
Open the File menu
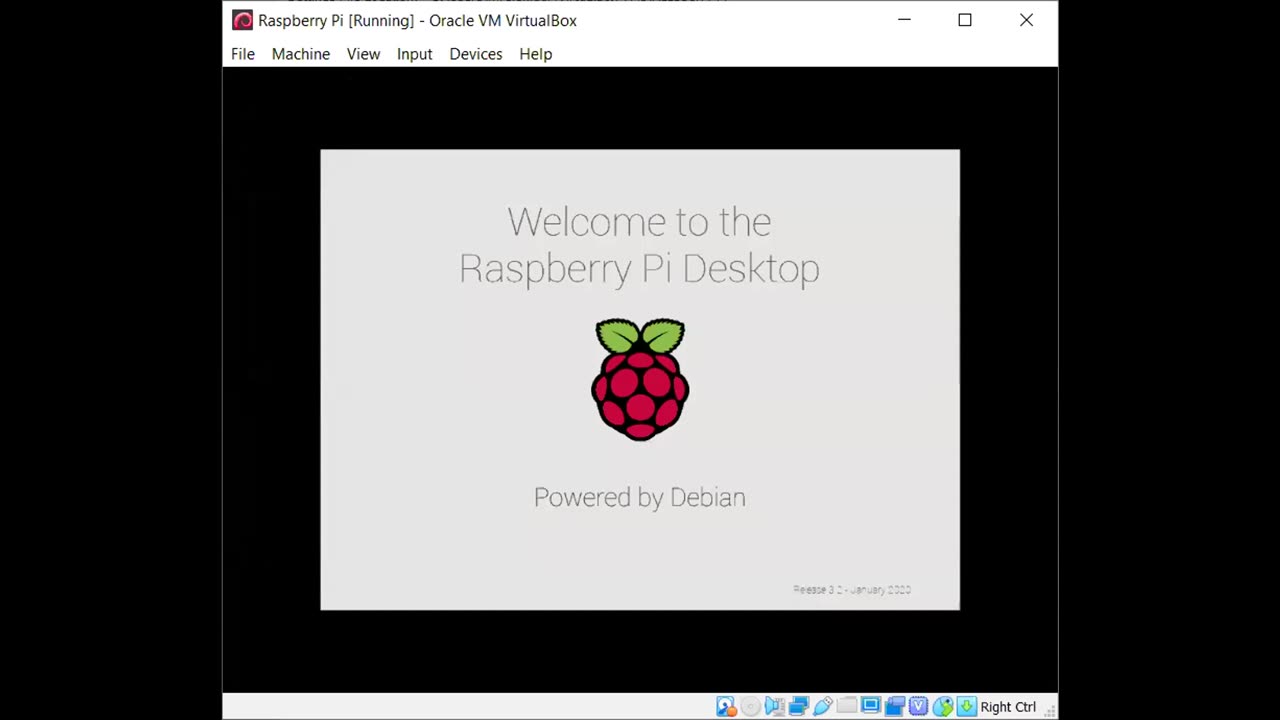coord(243,54)
